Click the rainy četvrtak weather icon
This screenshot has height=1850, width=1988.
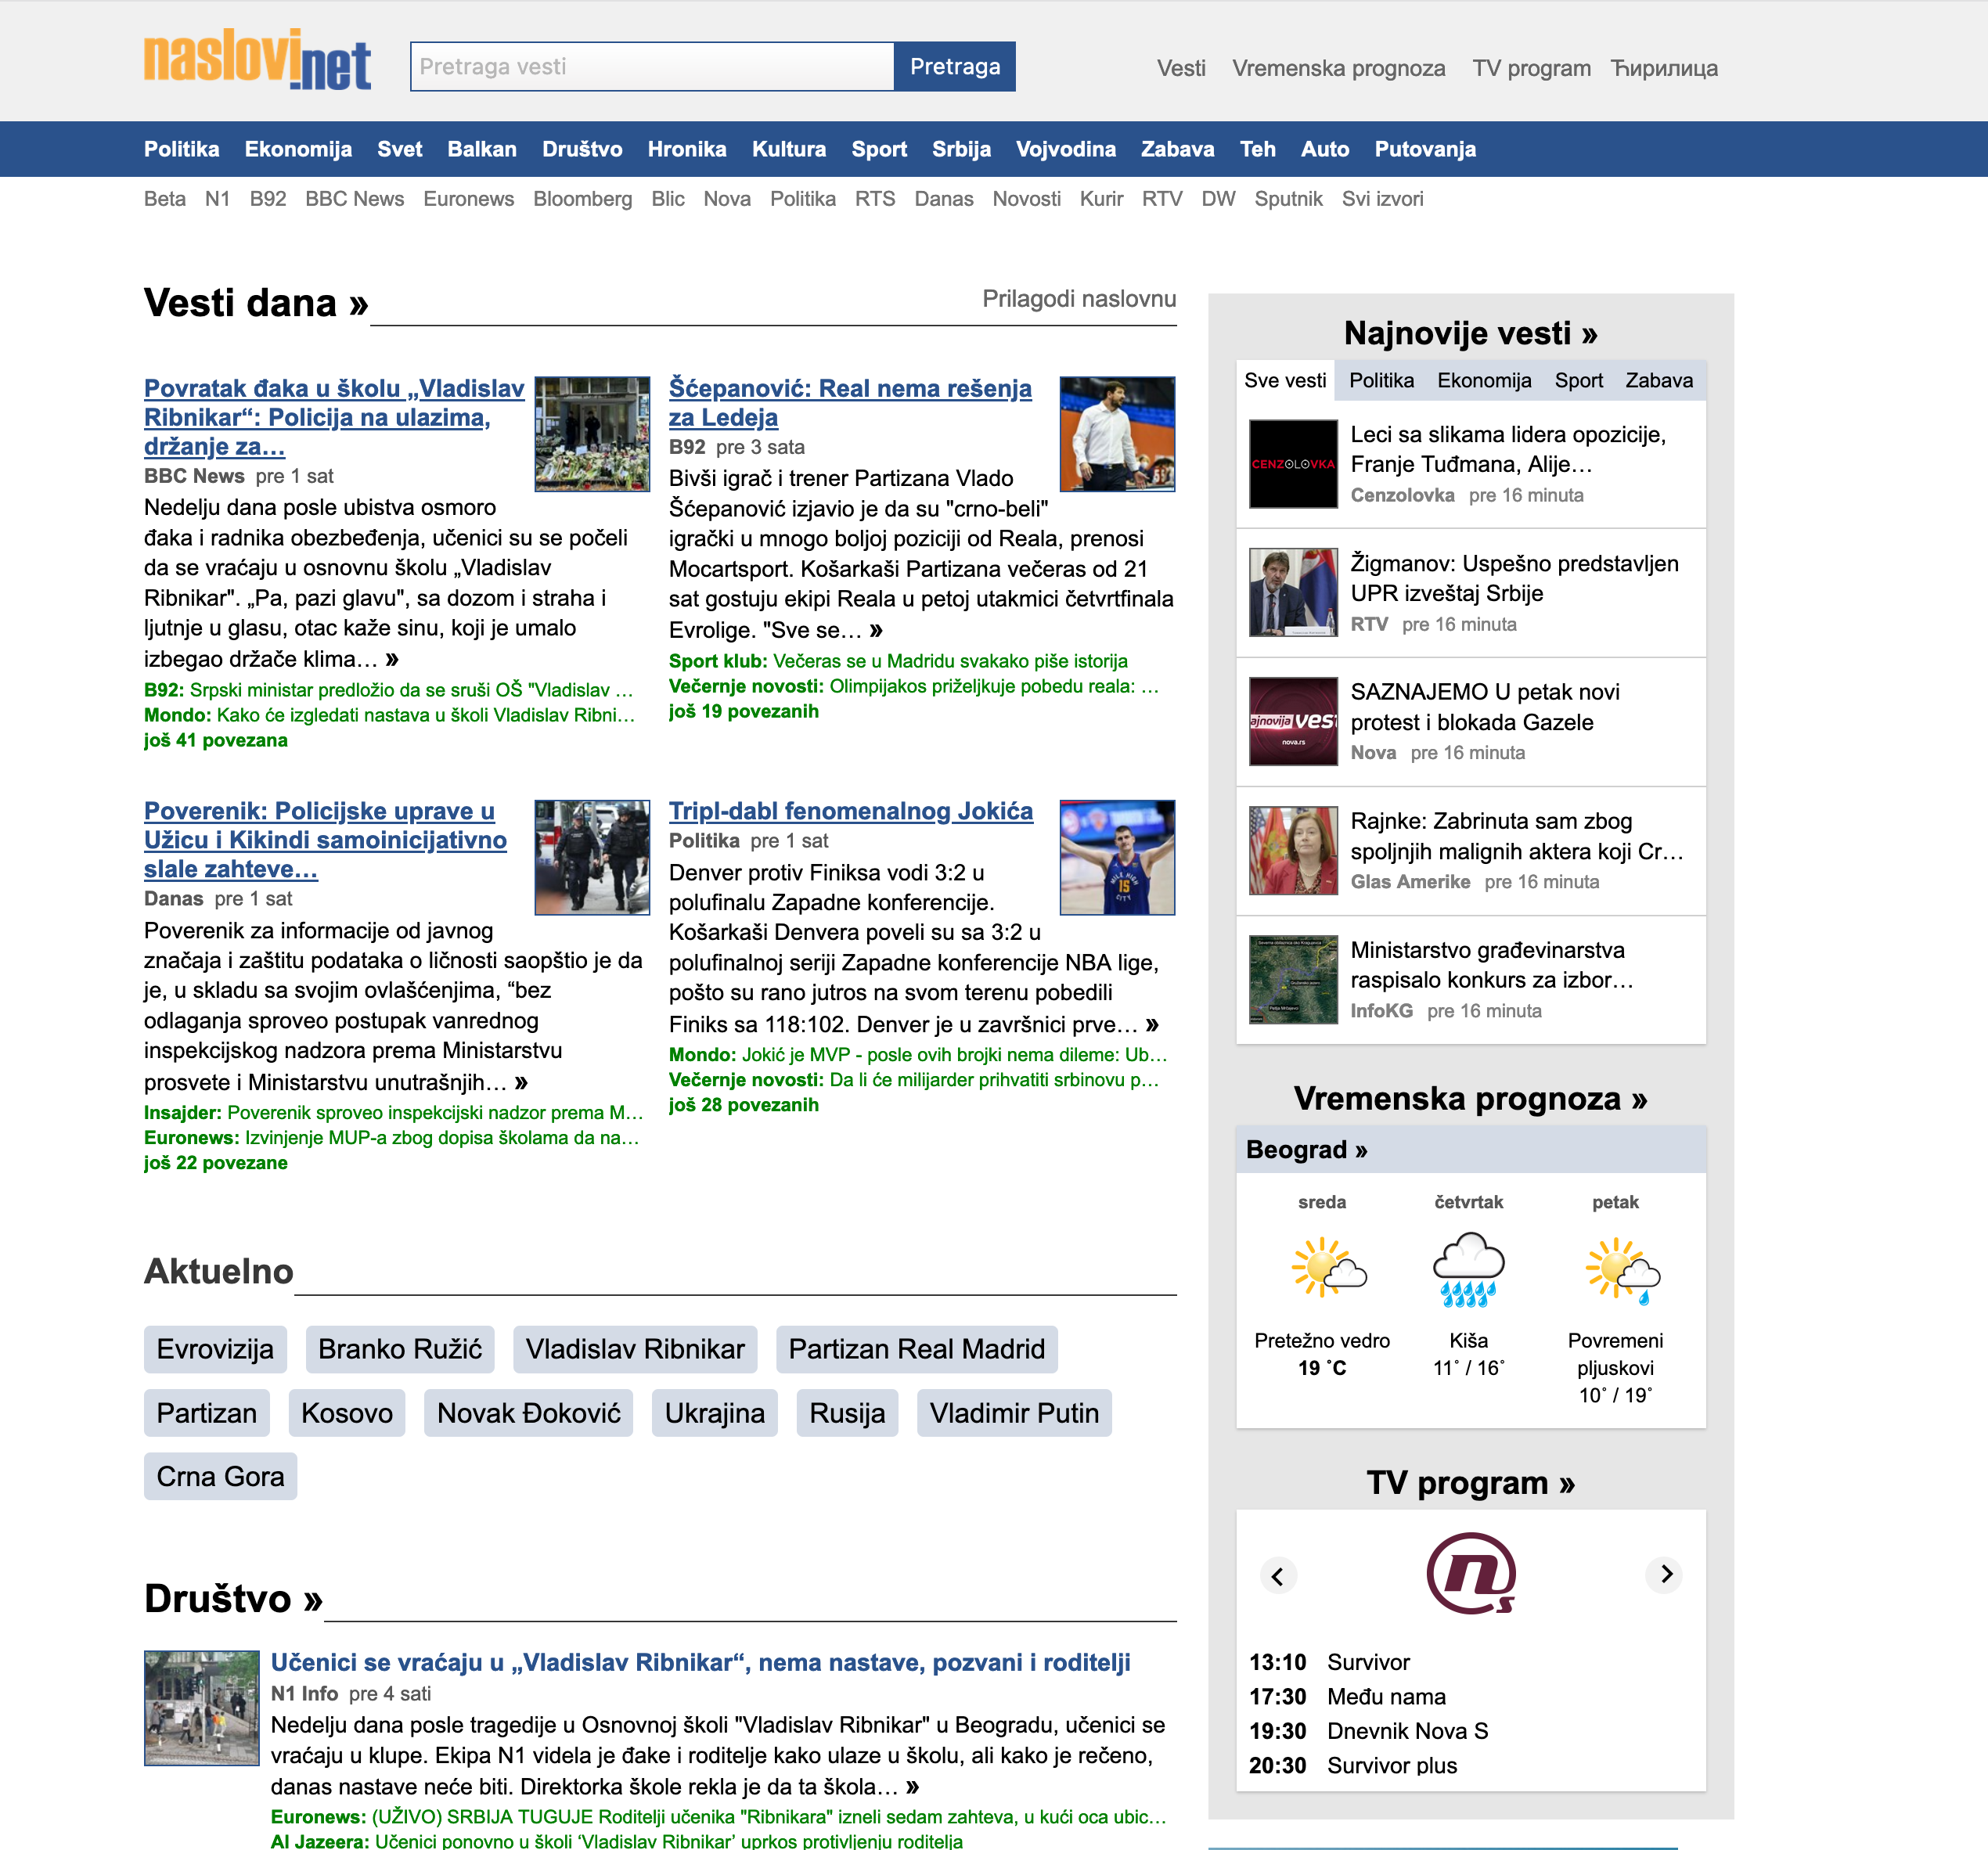click(1468, 1270)
